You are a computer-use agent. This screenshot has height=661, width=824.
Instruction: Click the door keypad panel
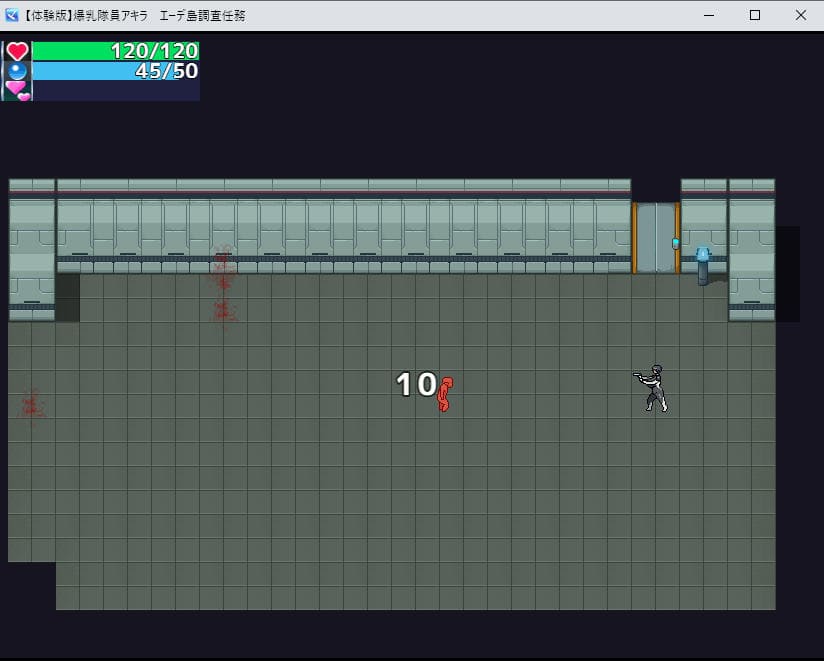click(675, 243)
